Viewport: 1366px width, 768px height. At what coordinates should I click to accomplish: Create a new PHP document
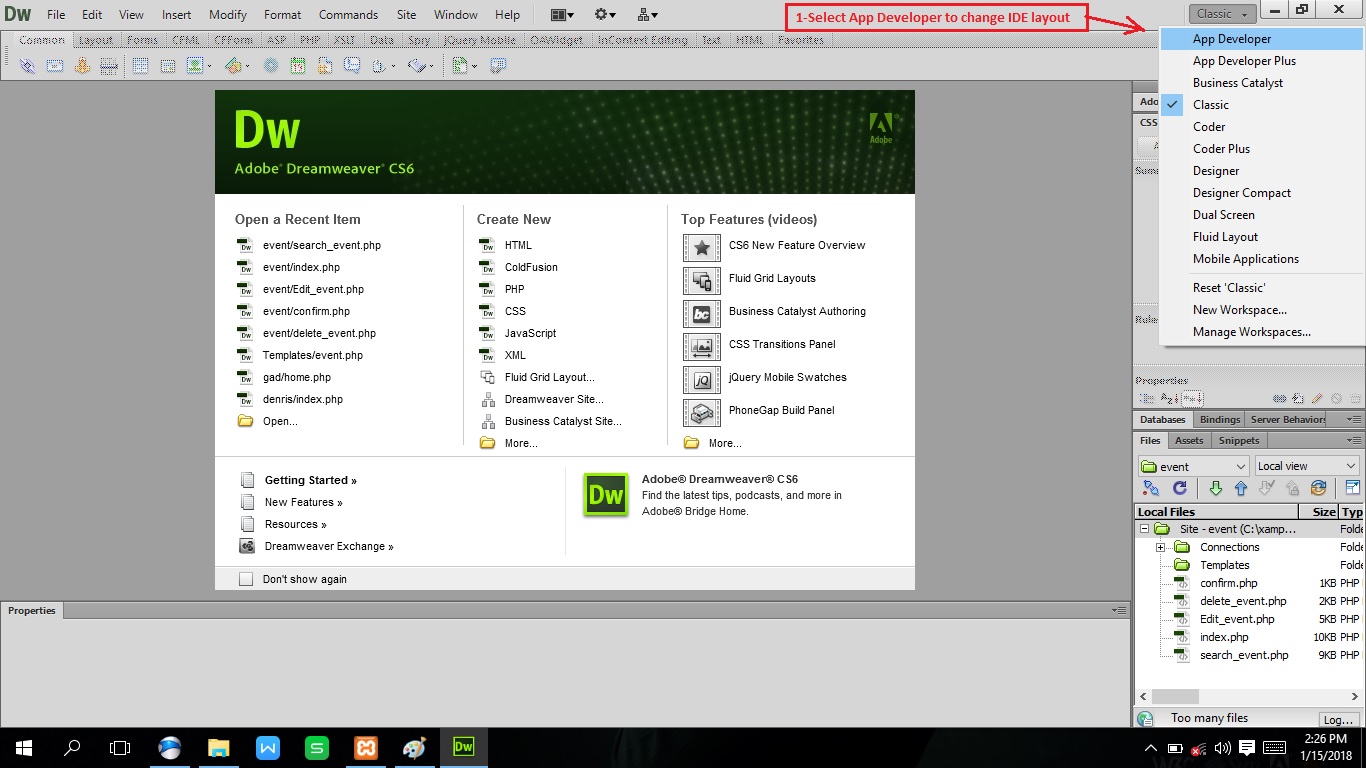[x=514, y=289]
